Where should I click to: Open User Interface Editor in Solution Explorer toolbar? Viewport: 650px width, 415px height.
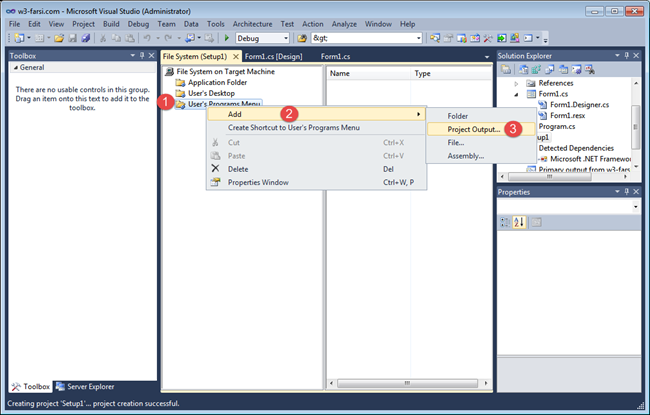click(x=563, y=70)
